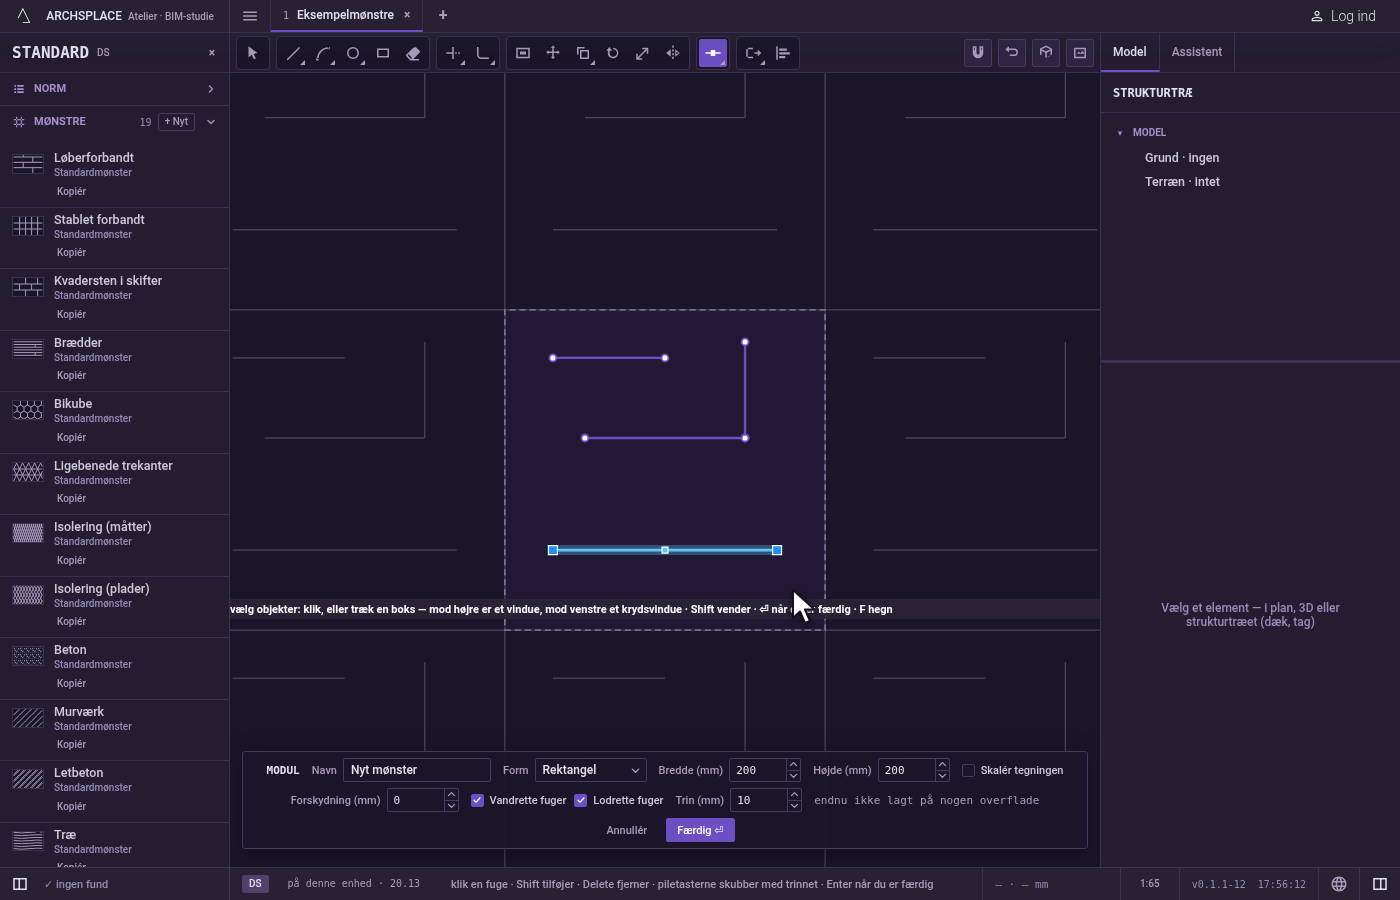Click Annullér to cancel the module
Image resolution: width=1400 pixels, height=900 pixels.
click(627, 830)
